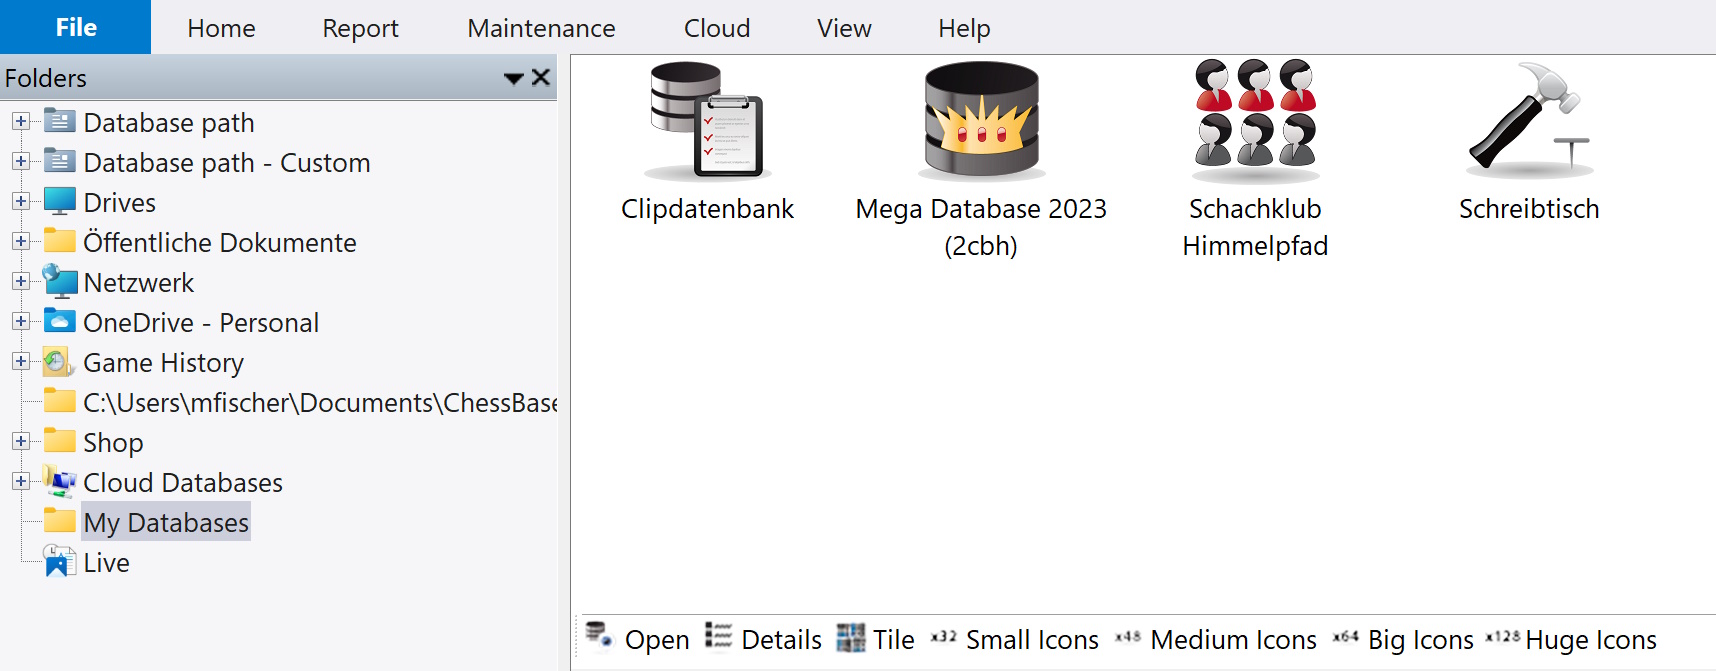Expand the Drives tree node
Screen dimensions: 1716x671
point(20,201)
